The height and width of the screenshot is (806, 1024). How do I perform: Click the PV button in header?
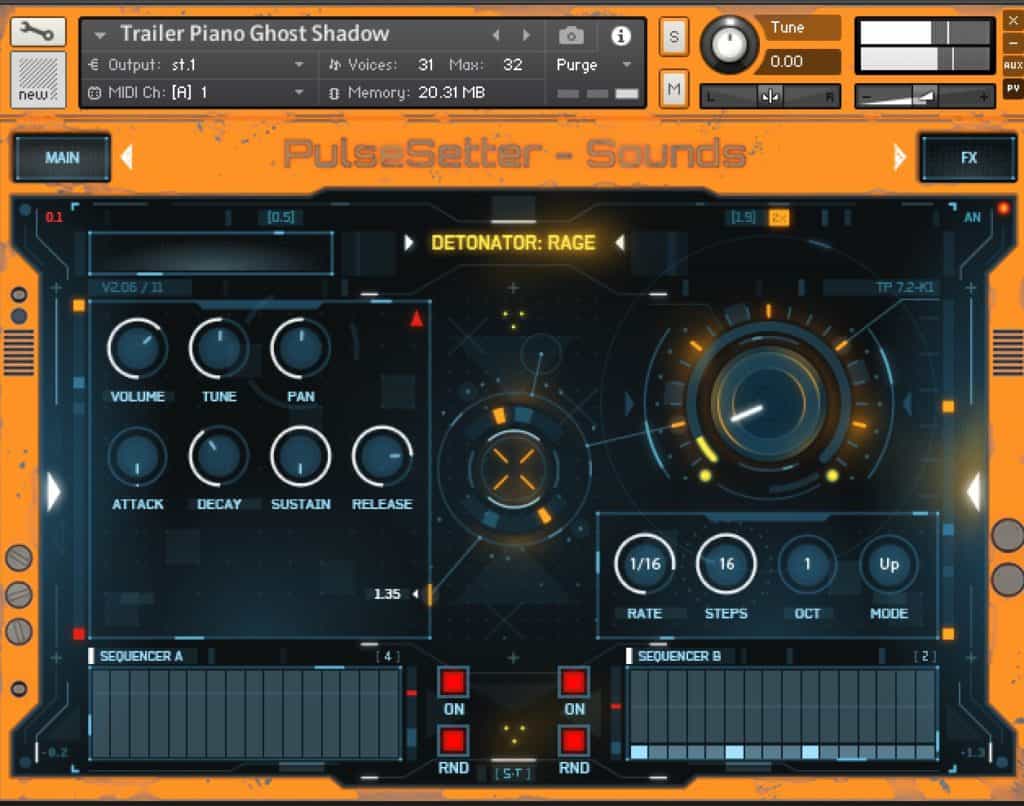tap(1013, 88)
